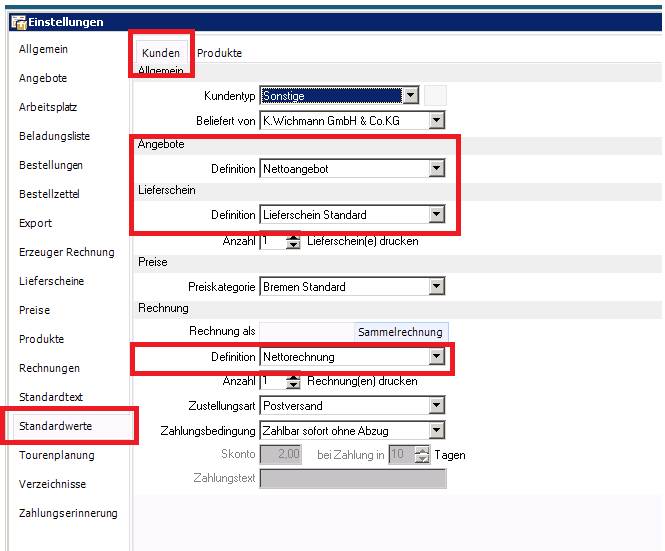Increase the Lieferschein Anzahl spinner
665x551 pixels.
pyautogui.click(x=293, y=238)
